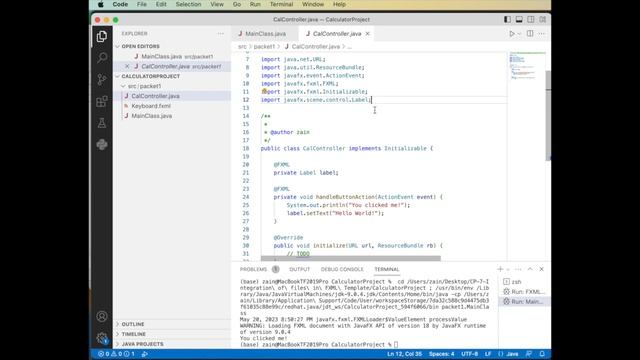Image resolution: width=640 pixels, height=360 pixels.
Task: Open the Selection menu
Action: tap(188, 4)
